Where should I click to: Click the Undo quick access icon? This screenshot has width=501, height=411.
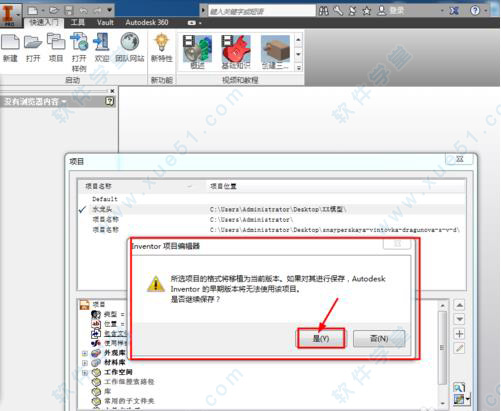click(x=83, y=11)
